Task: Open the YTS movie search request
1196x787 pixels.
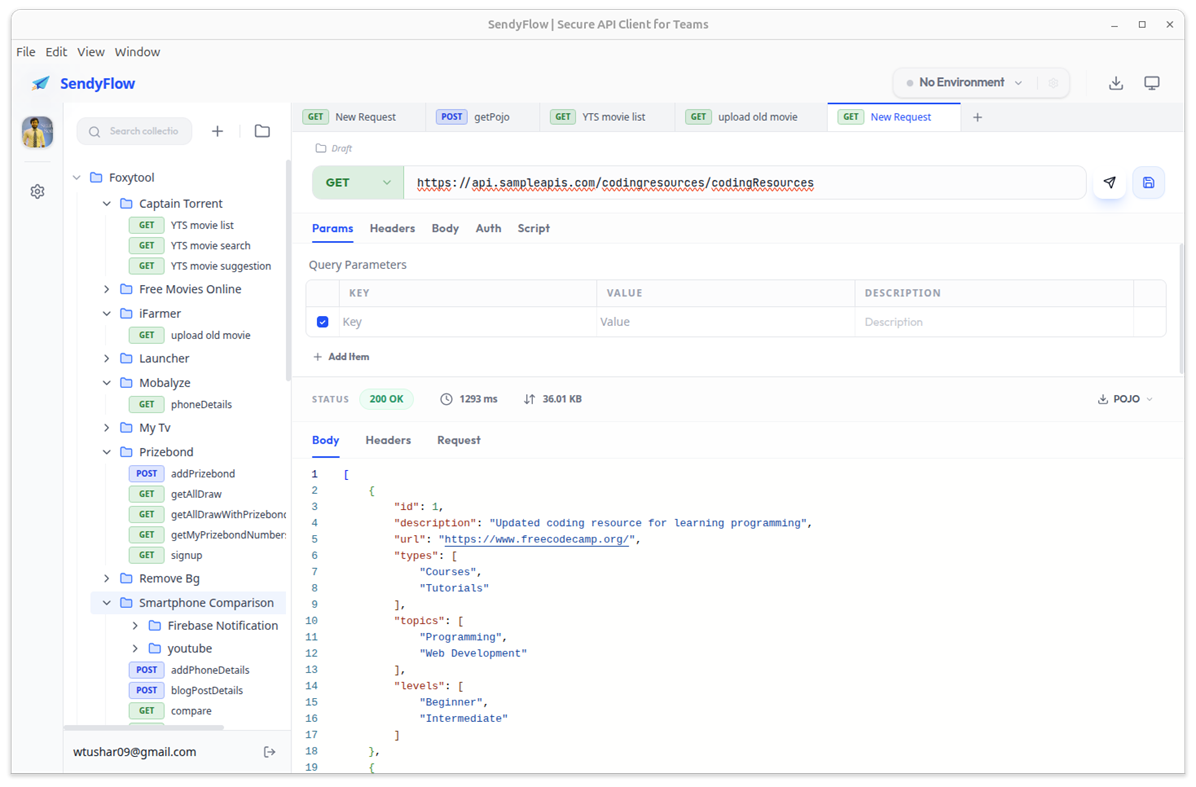Action: tap(190, 246)
